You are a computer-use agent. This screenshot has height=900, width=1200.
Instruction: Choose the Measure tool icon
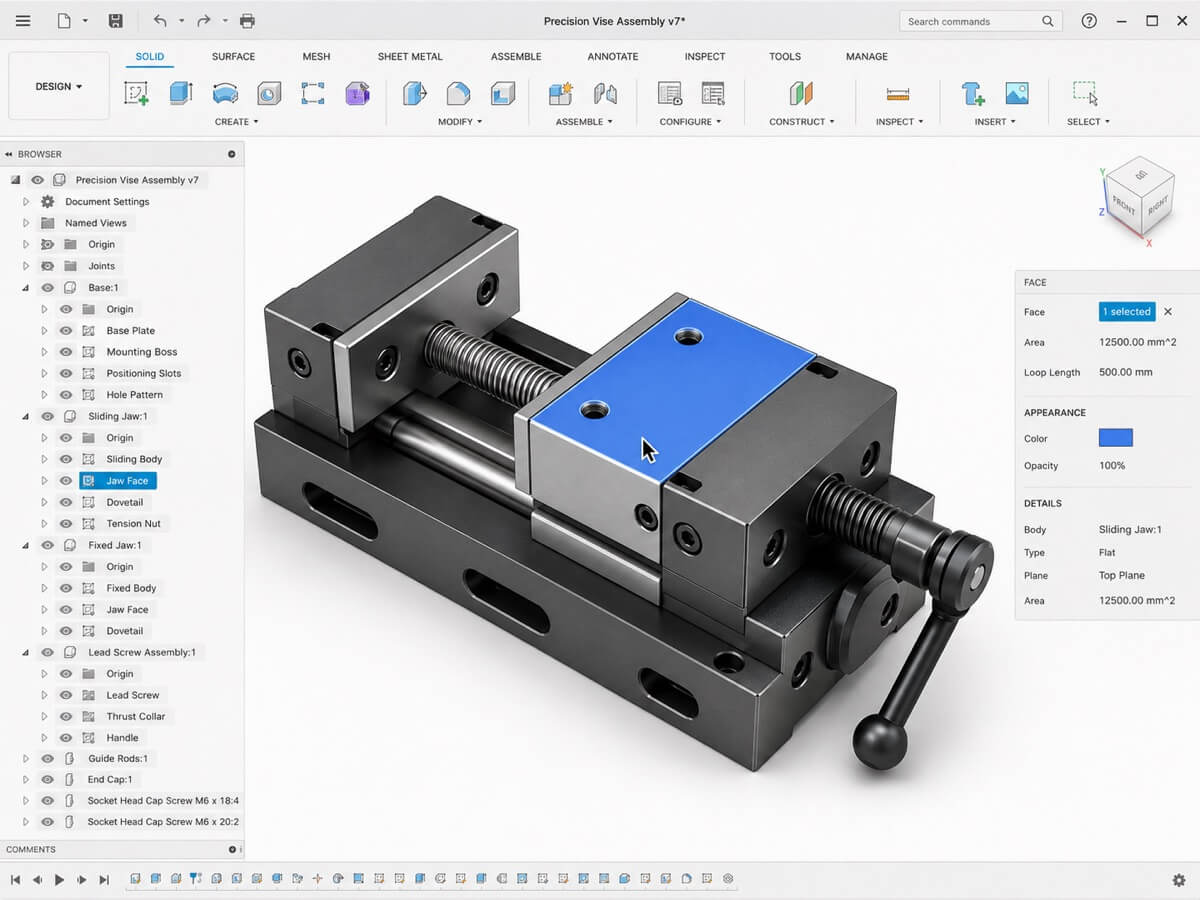[898, 94]
